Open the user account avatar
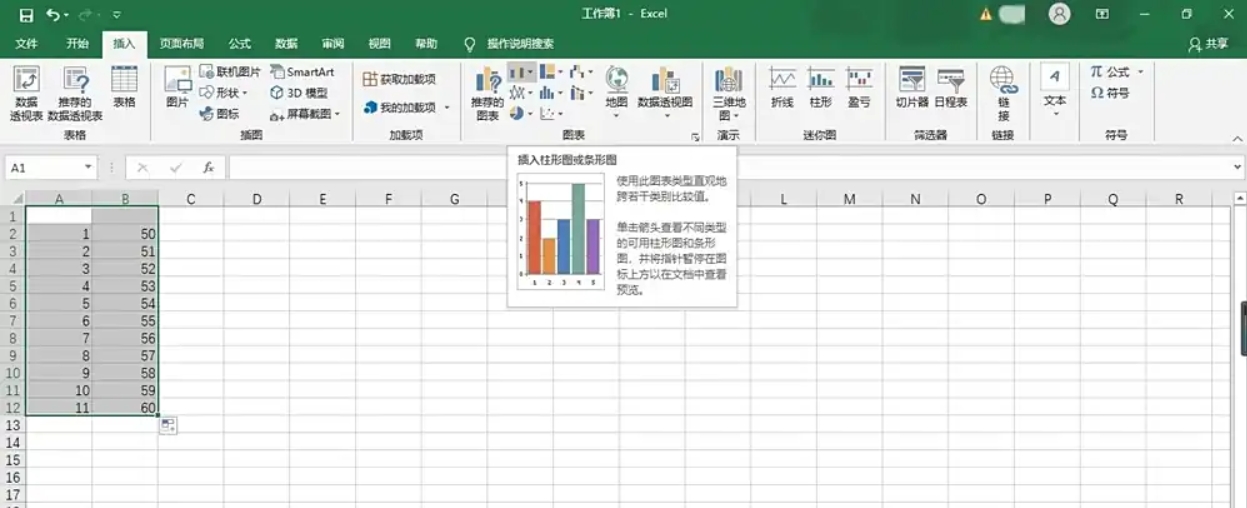 tap(1059, 14)
